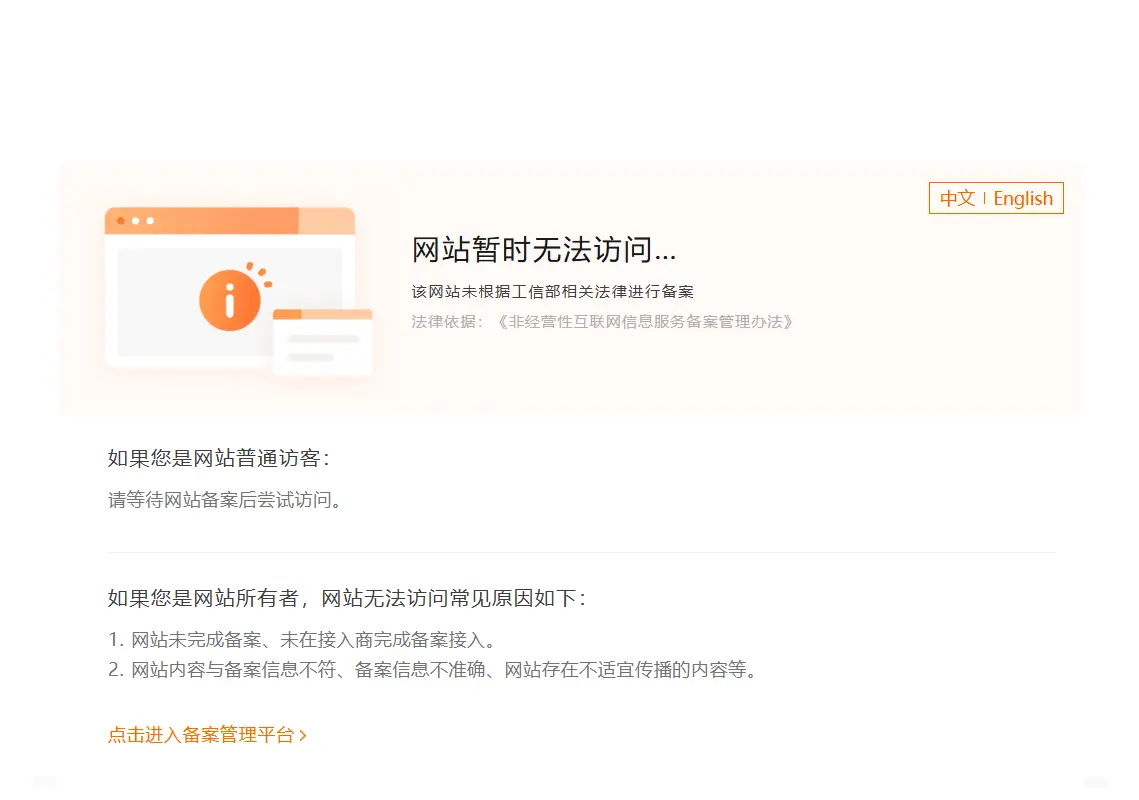
Task: Click the orange info icon illustration
Action: (230, 300)
